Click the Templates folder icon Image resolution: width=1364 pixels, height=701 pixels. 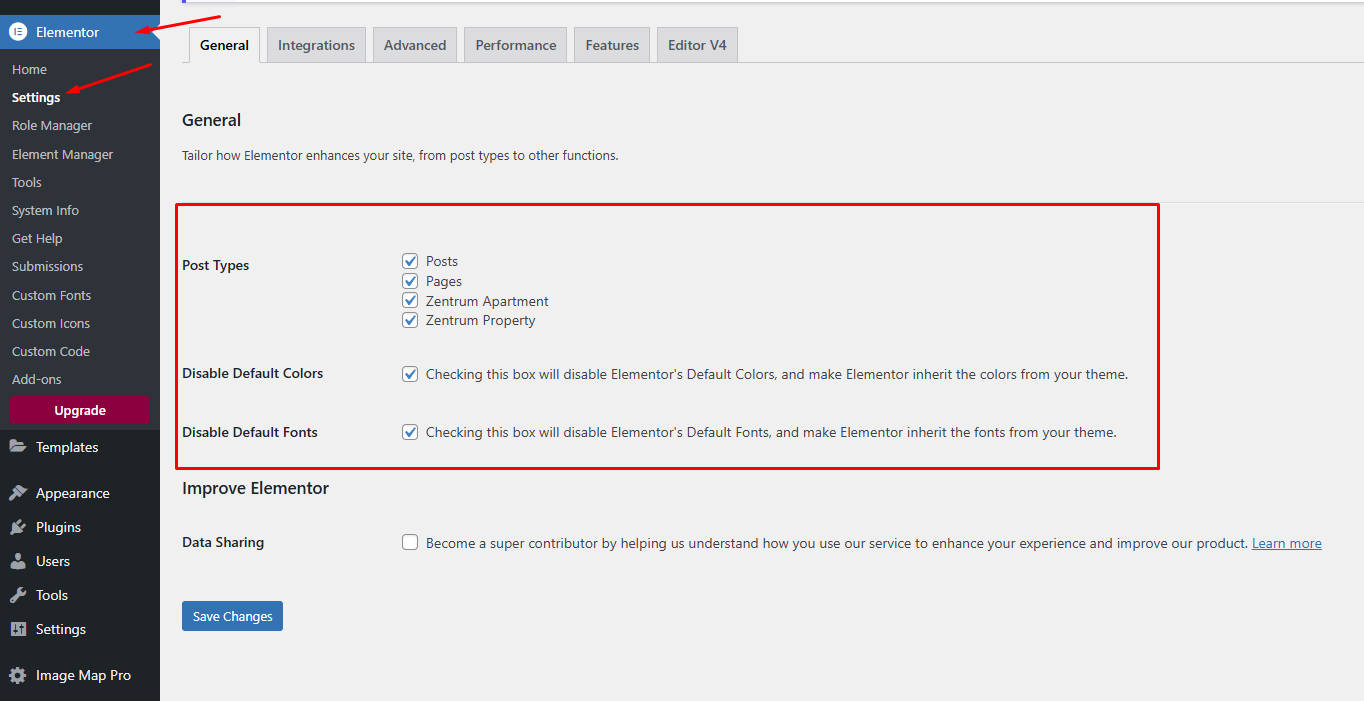point(18,447)
